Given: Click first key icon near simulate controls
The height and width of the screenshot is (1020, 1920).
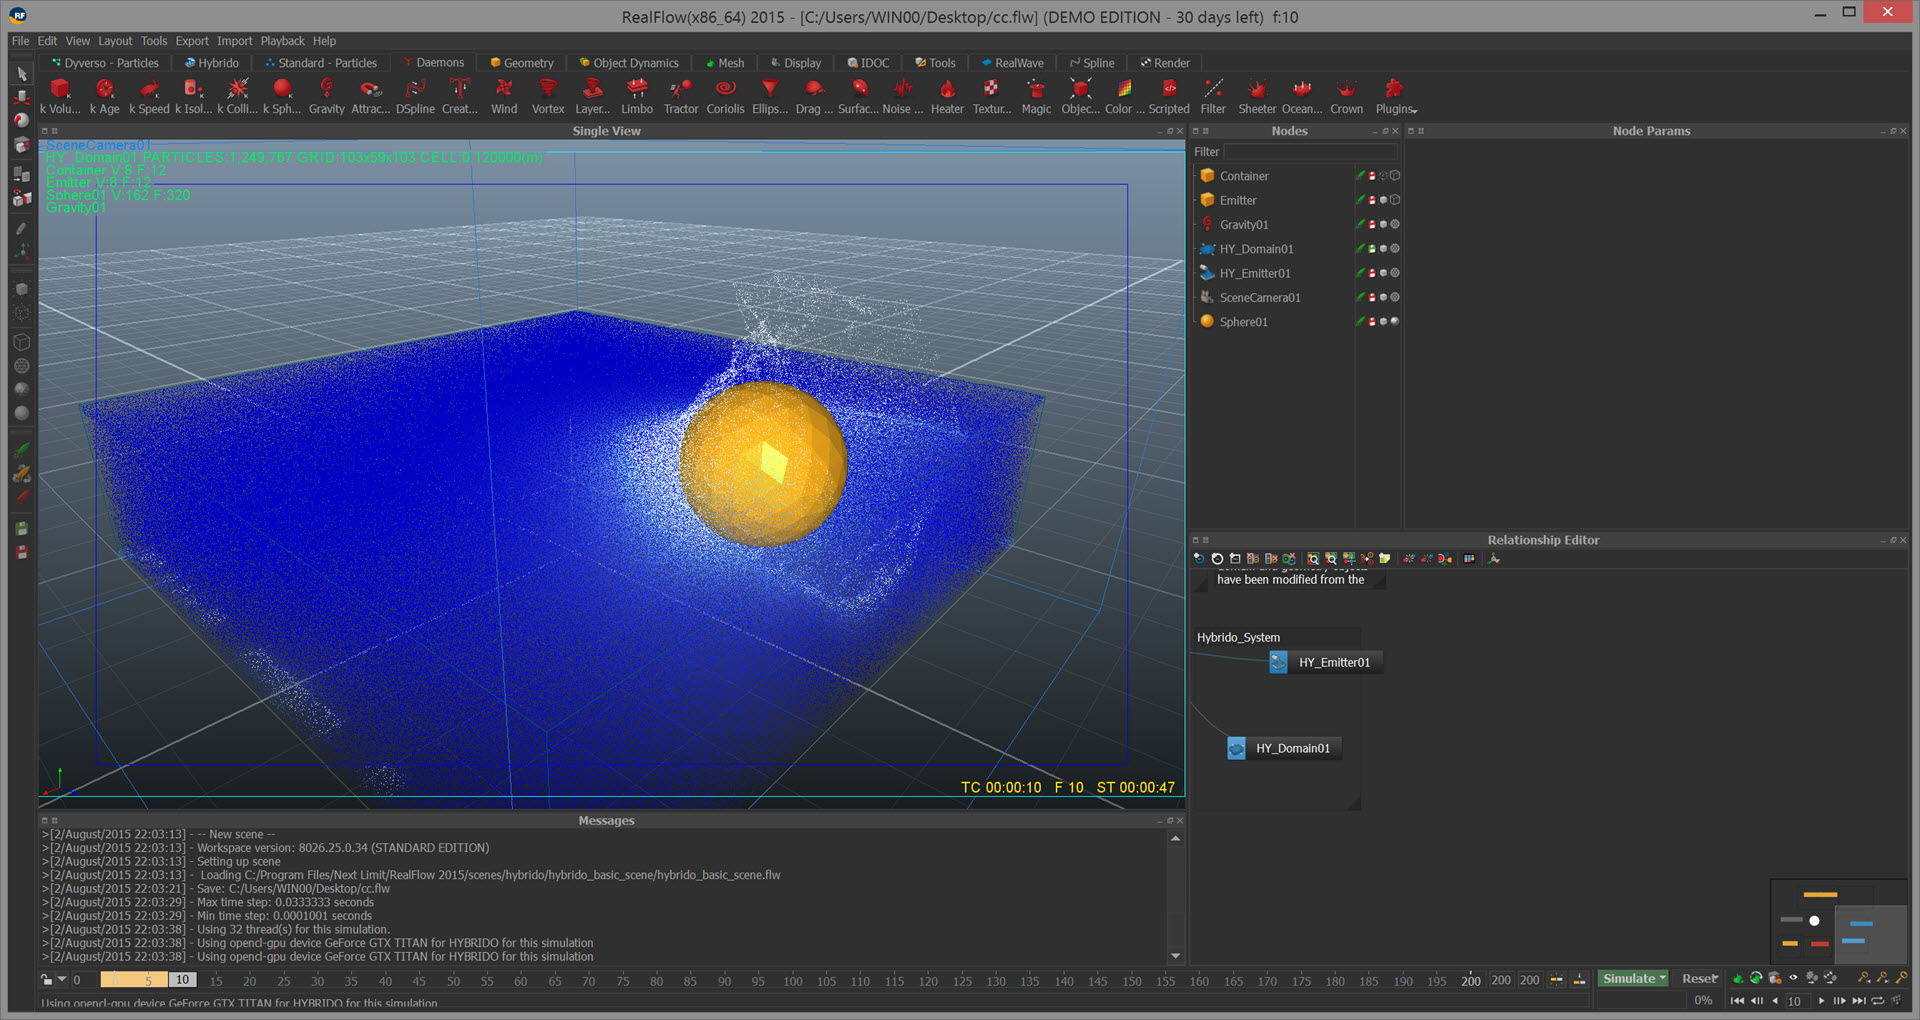Looking at the screenshot, I should pos(1864,978).
